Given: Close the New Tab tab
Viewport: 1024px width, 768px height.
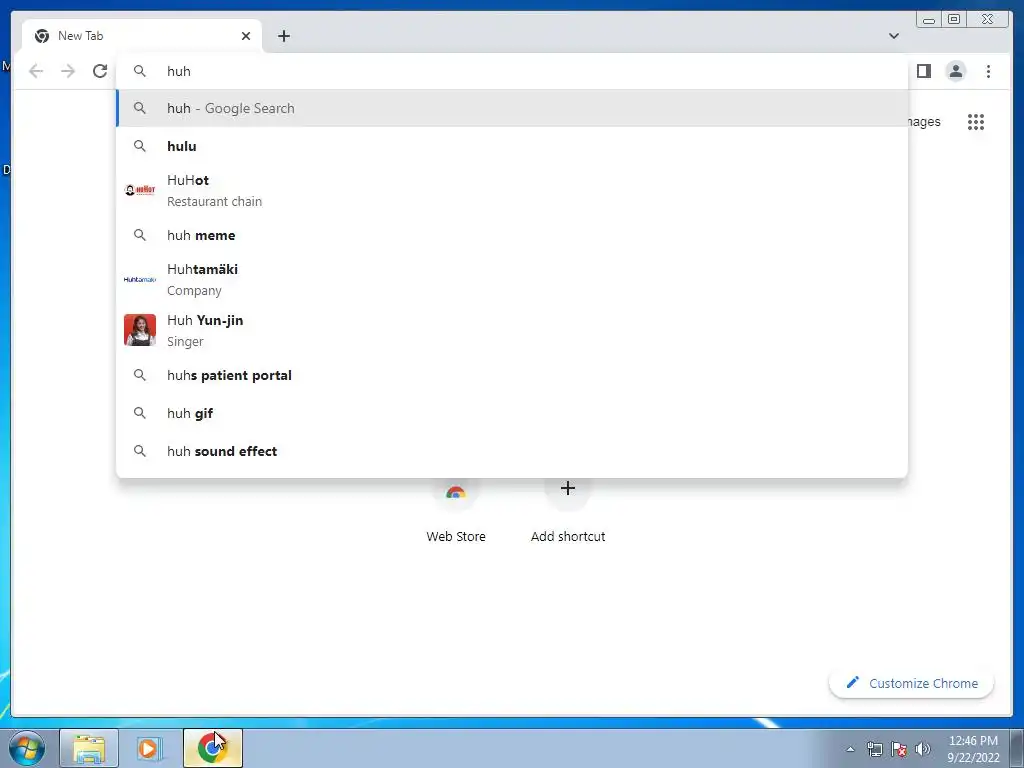Looking at the screenshot, I should 246,36.
